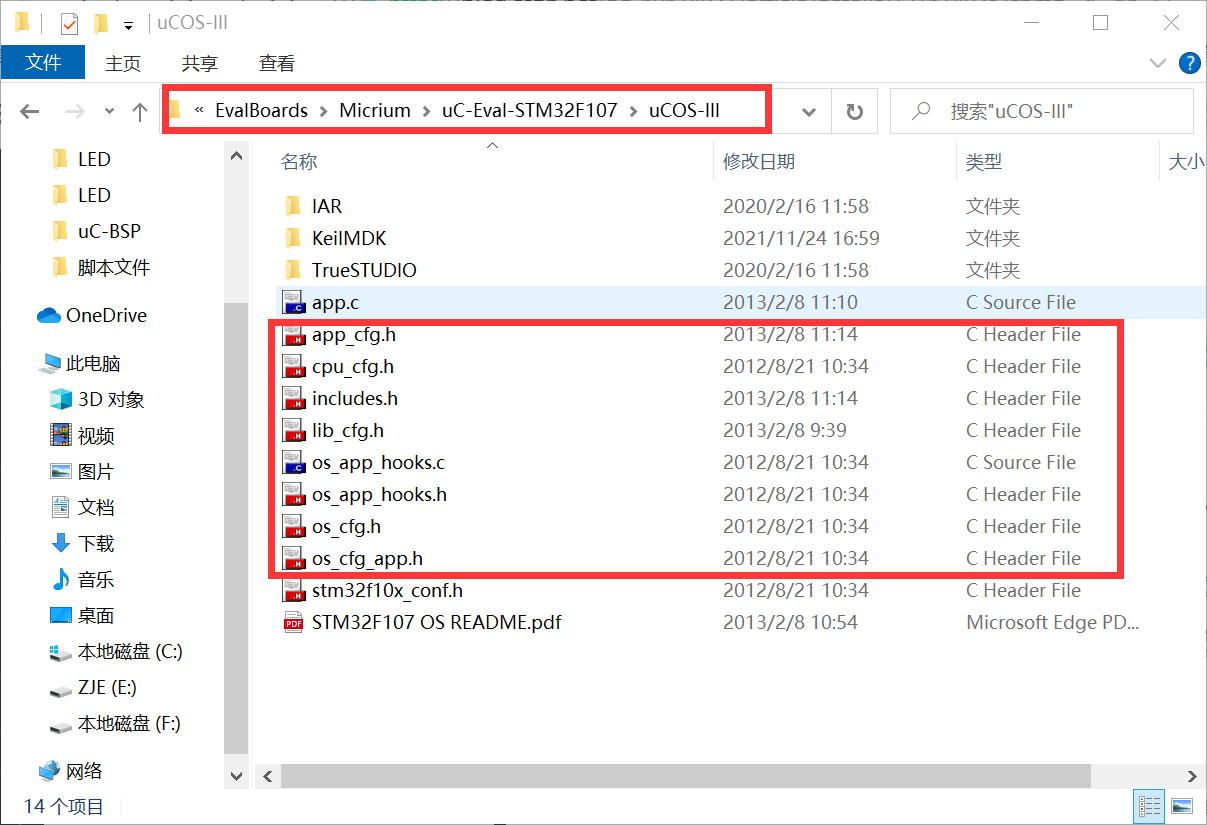Switch to the 主页 ribbon tab
Viewport: 1207px width, 825px height.
(x=123, y=63)
